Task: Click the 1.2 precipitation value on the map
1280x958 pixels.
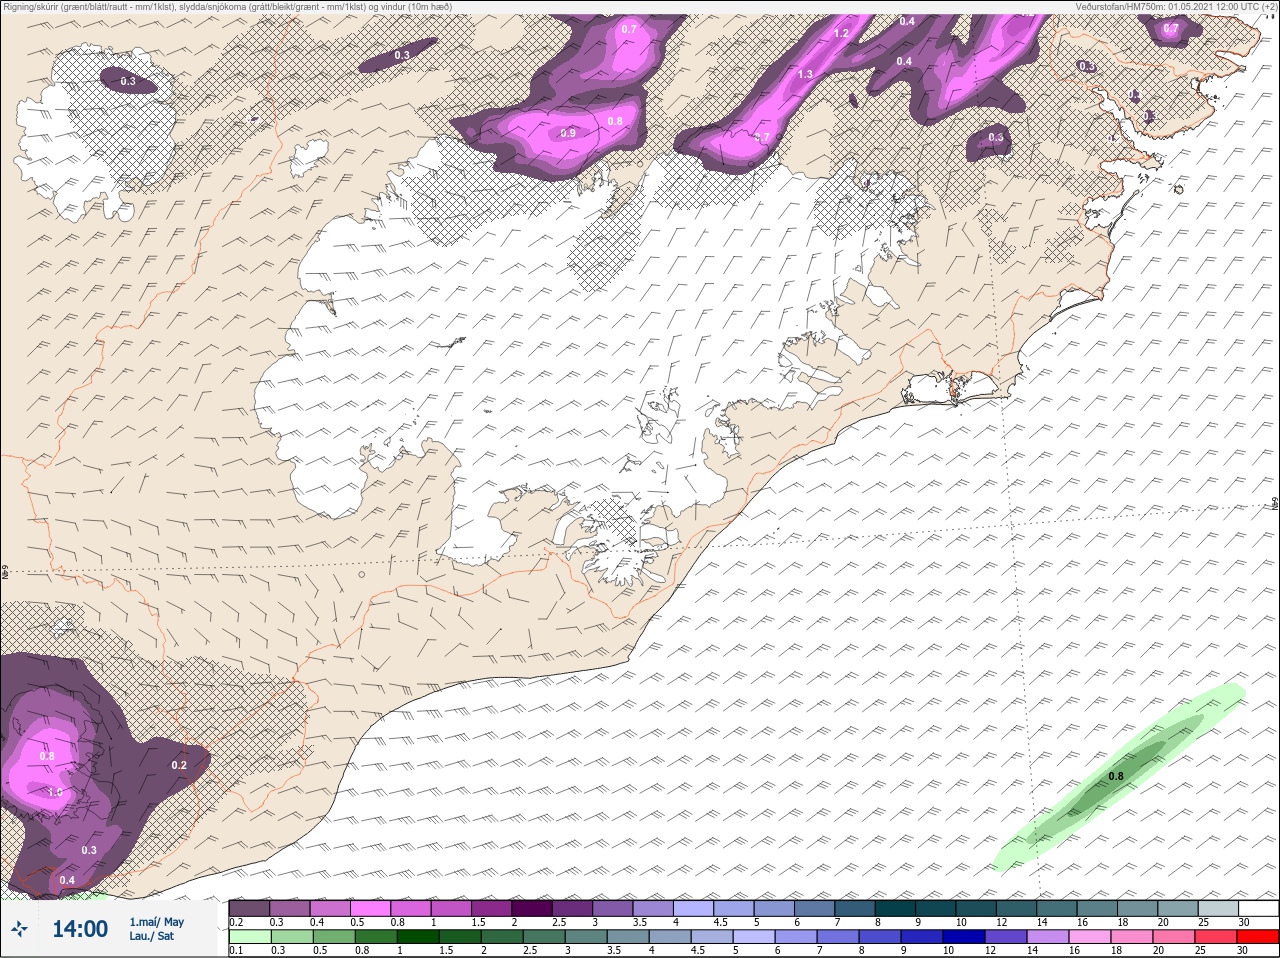Action: pos(841,34)
